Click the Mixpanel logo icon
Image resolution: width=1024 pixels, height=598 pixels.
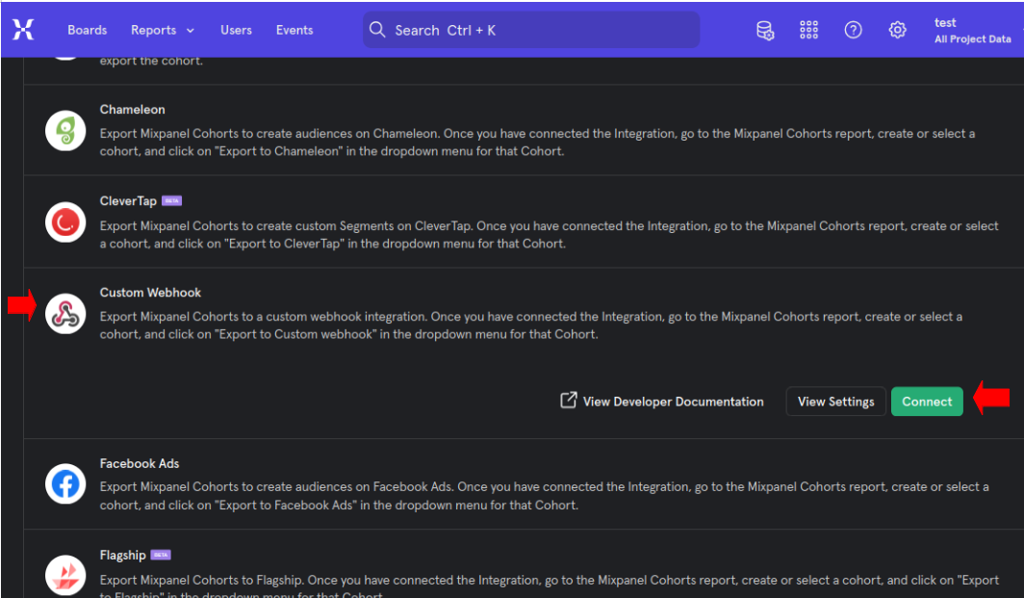[x=23, y=30]
